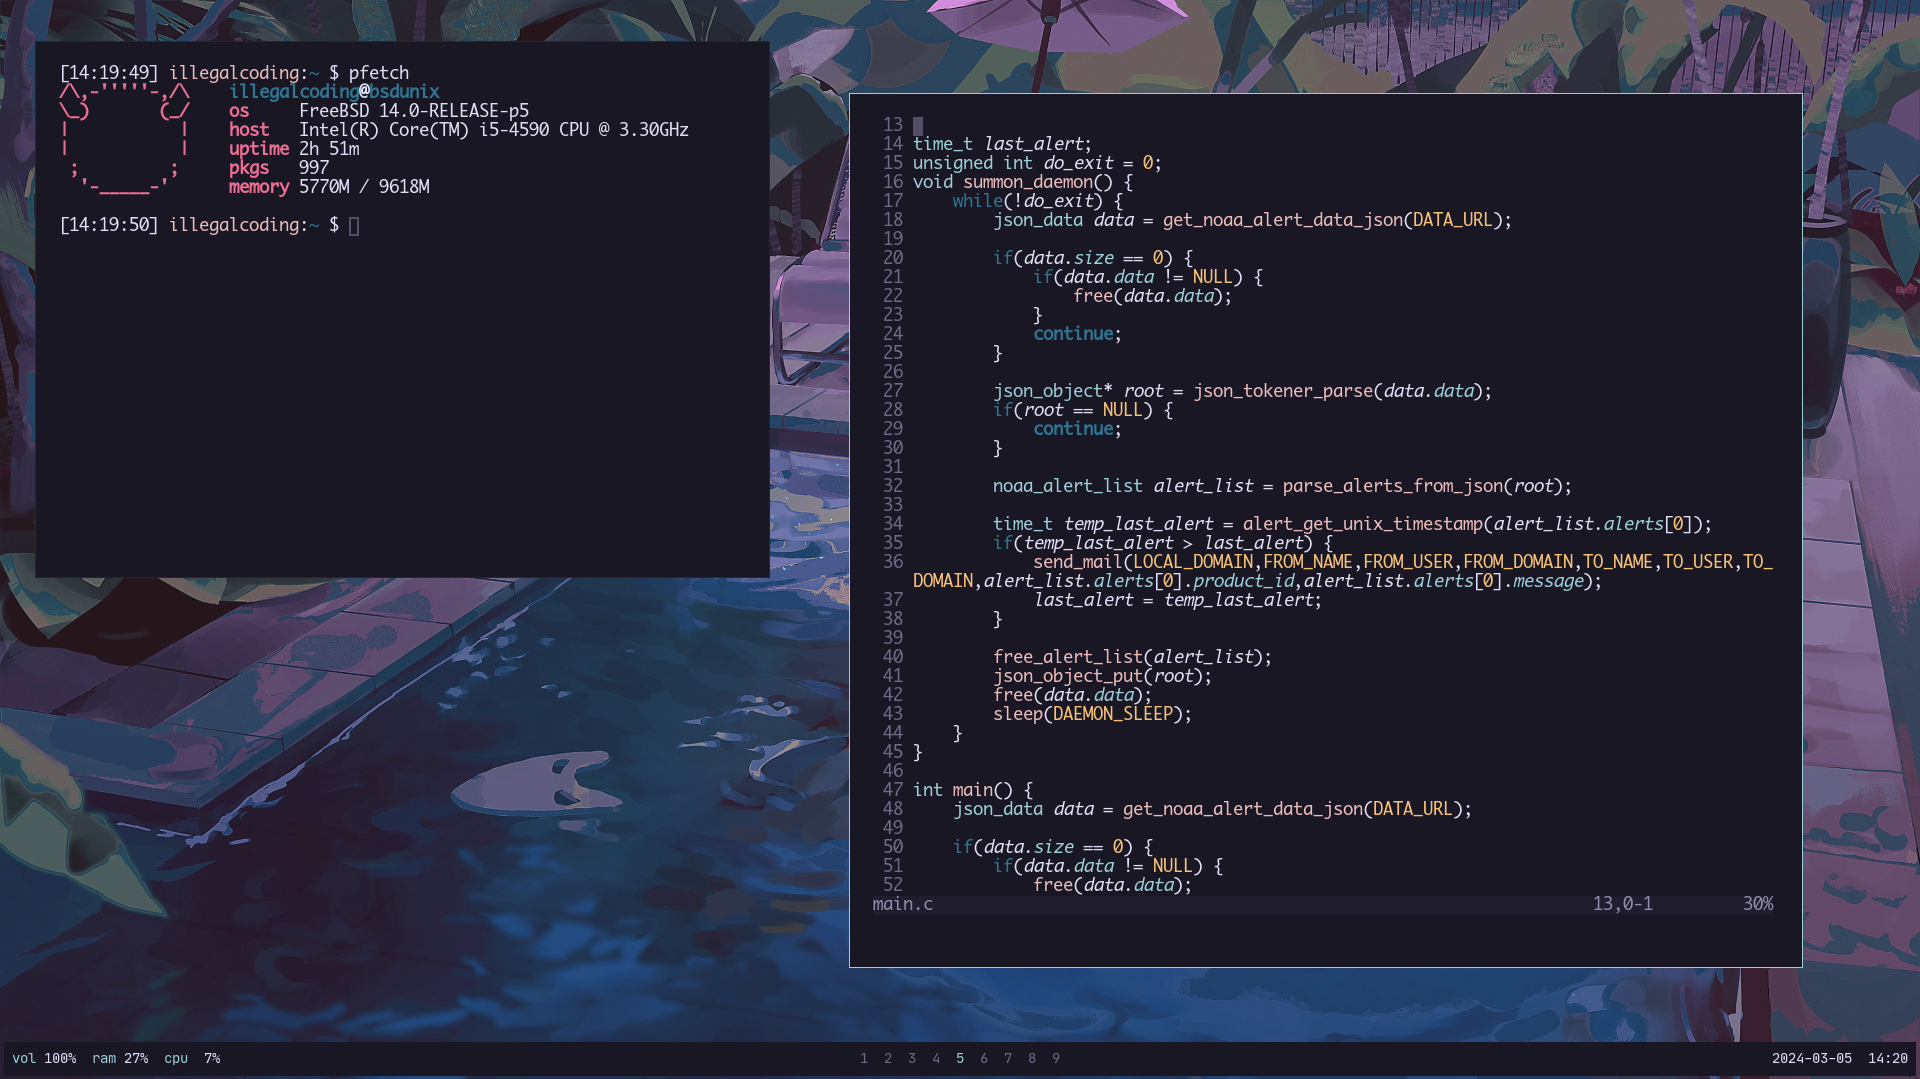Click the 2024-03-05 date display
This screenshot has height=1079, width=1920.
pos(1812,1058)
